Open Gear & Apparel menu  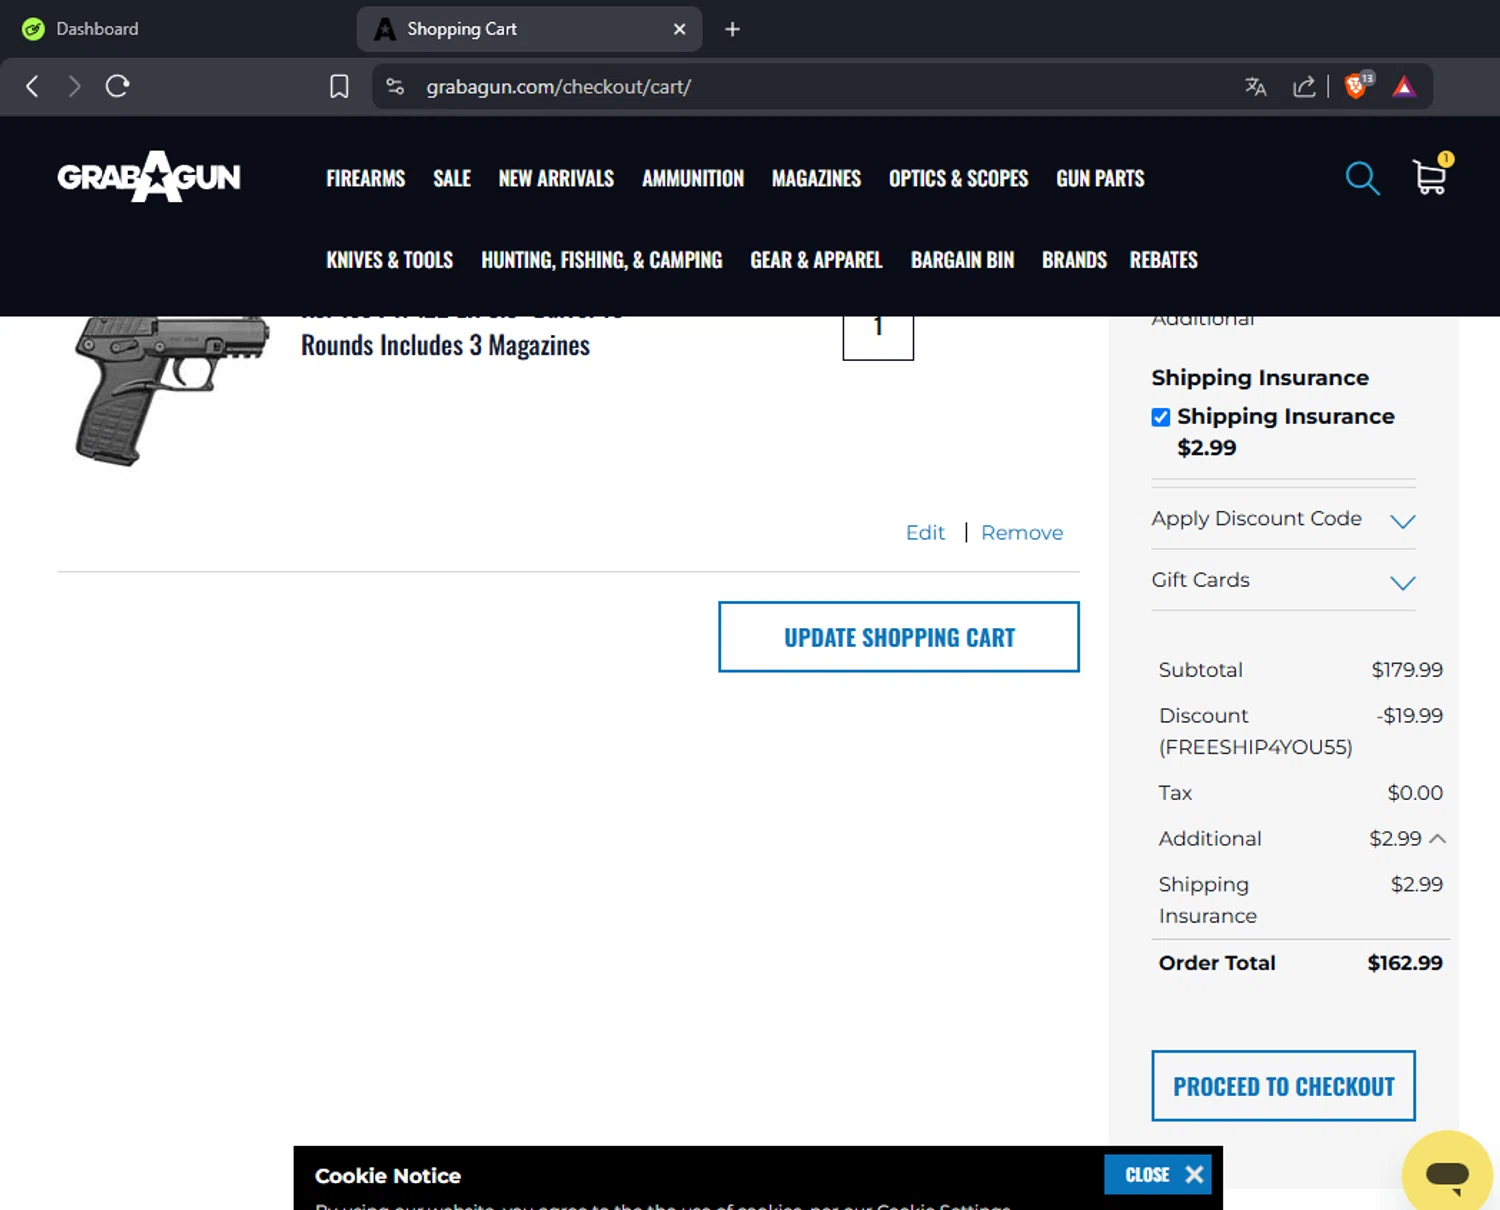pos(816,260)
